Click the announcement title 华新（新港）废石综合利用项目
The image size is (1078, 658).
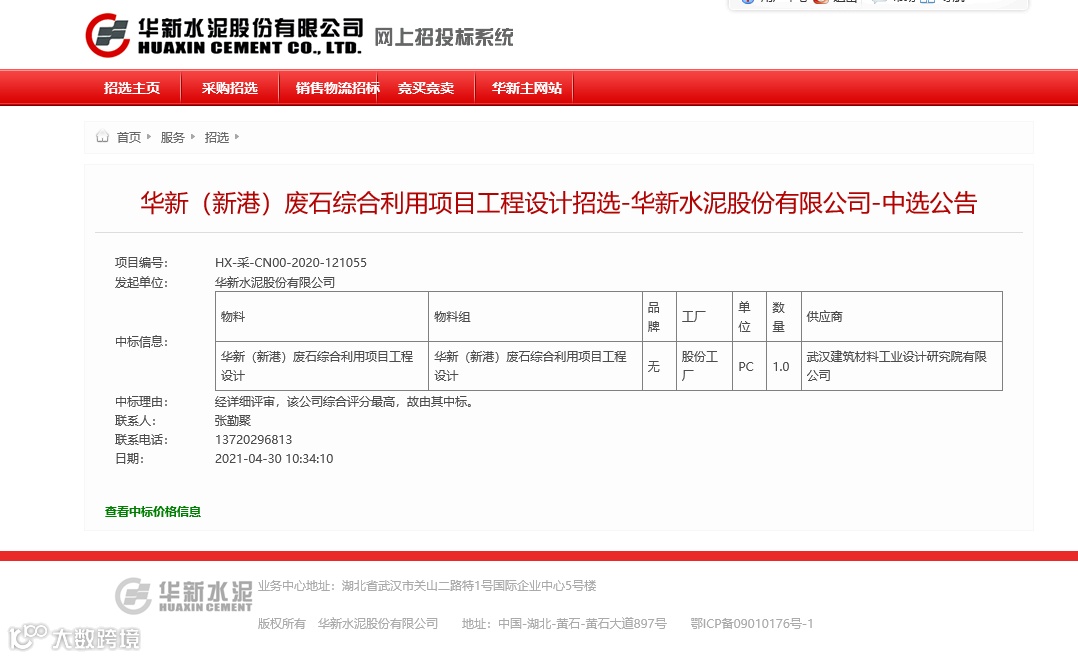pos(558,203)
